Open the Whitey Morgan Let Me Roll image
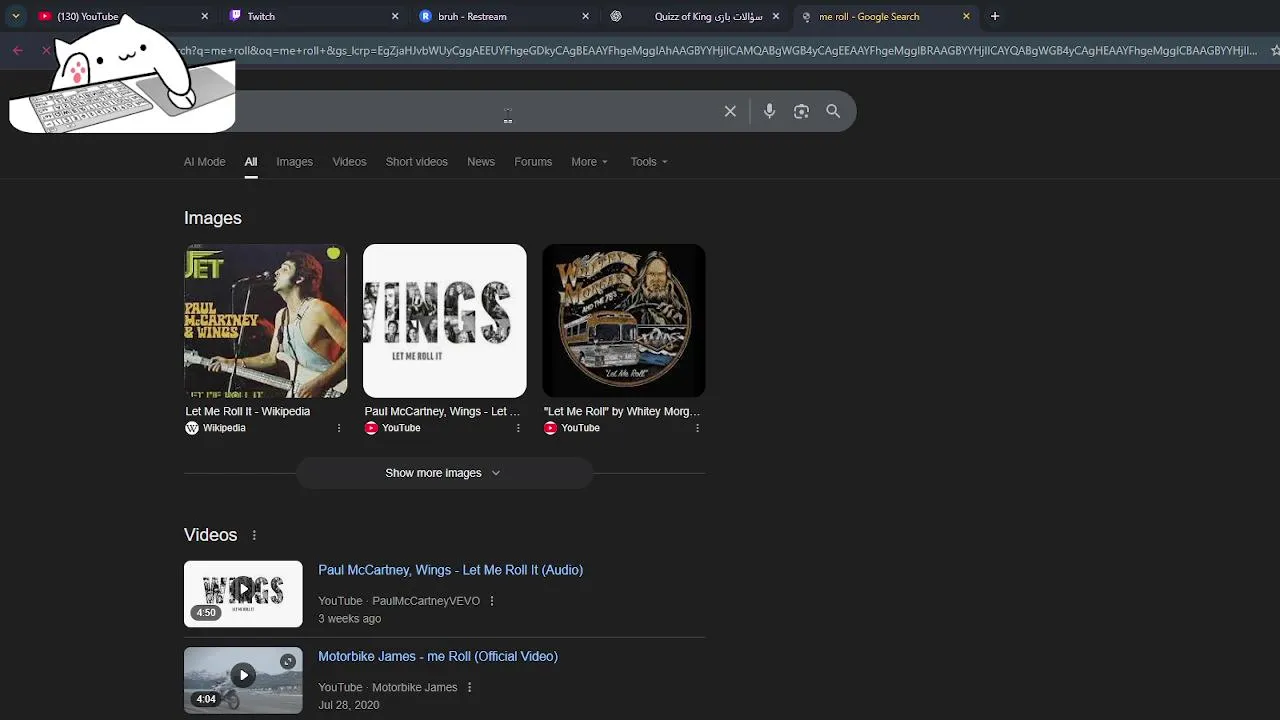The height and width of the screenshot is (720, 1280). (624, 321)
